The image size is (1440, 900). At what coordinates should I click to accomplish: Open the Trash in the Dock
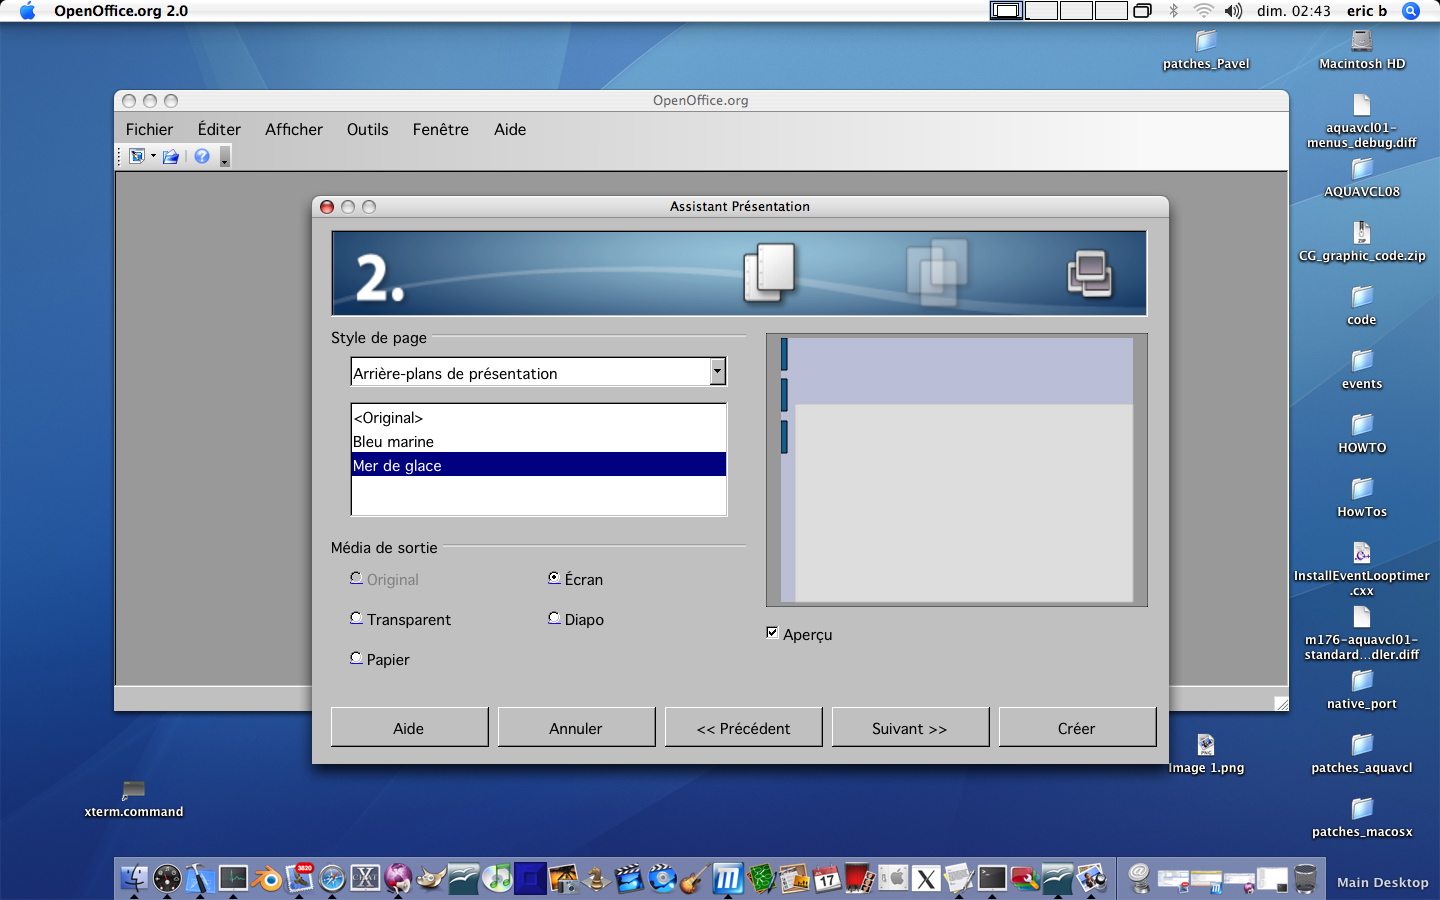(x=1305, y=878)
